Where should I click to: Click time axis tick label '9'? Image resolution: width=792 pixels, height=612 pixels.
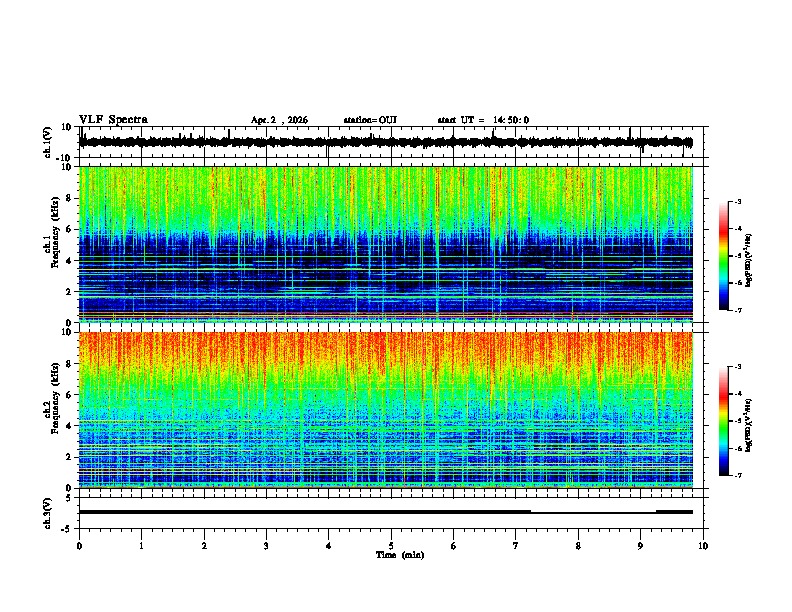pyautogui.click(x=640, y=546)
